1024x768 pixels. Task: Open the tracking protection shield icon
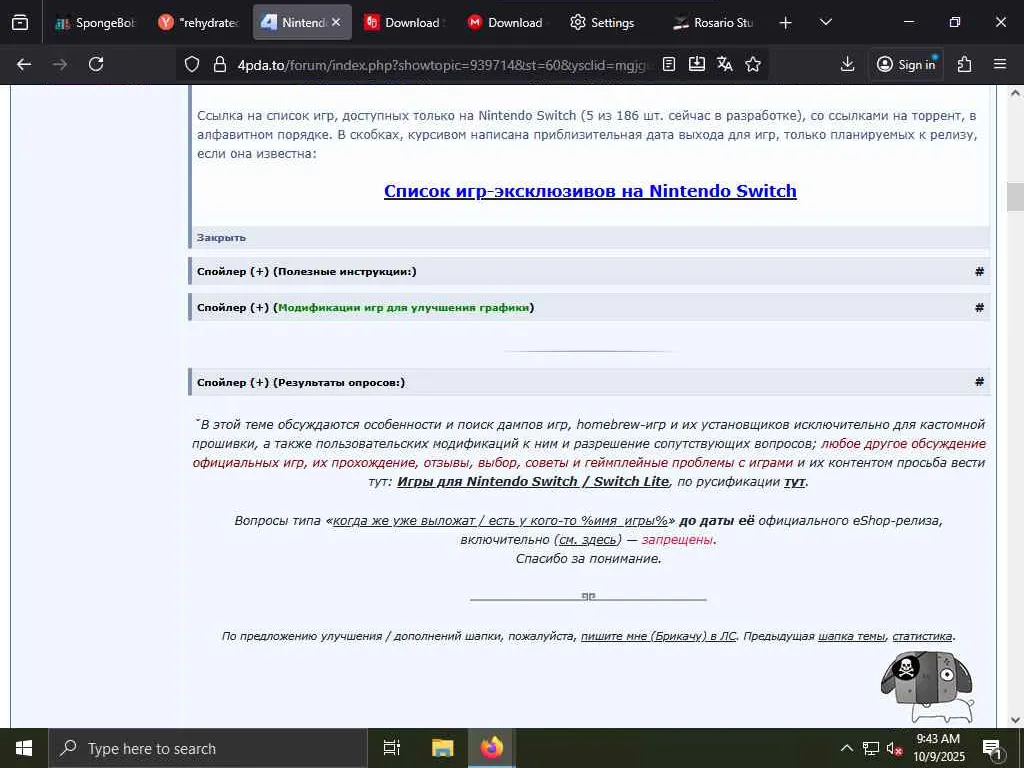(191, 64)
